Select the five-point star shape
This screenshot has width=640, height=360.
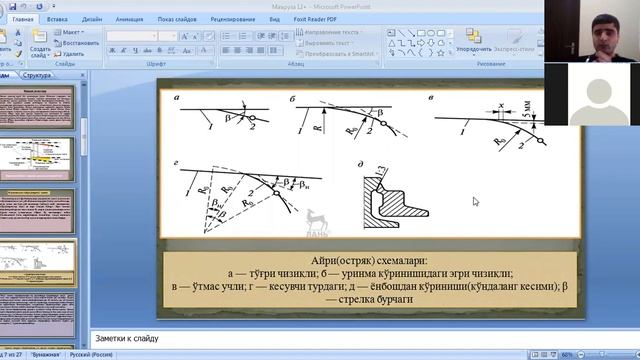point(441,53)
